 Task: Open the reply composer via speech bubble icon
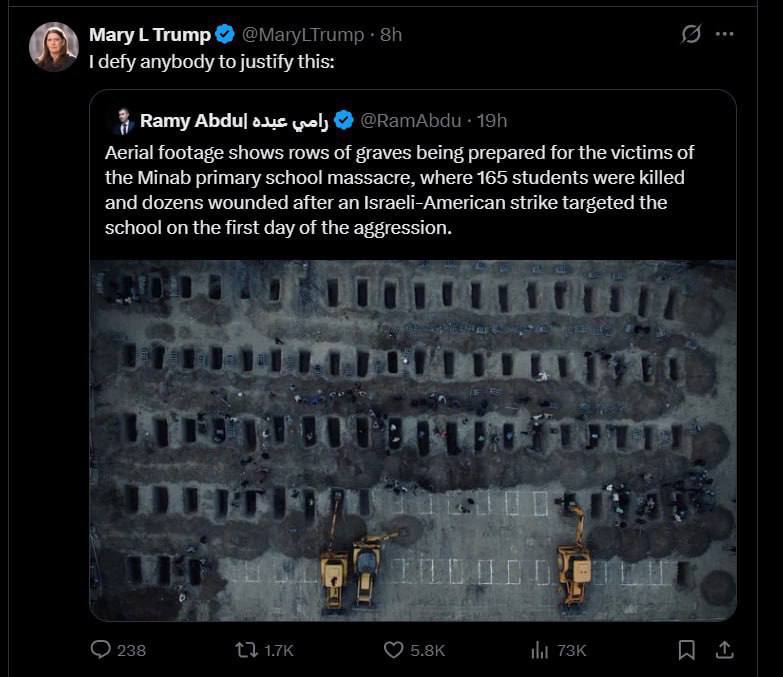coord(101,650)
